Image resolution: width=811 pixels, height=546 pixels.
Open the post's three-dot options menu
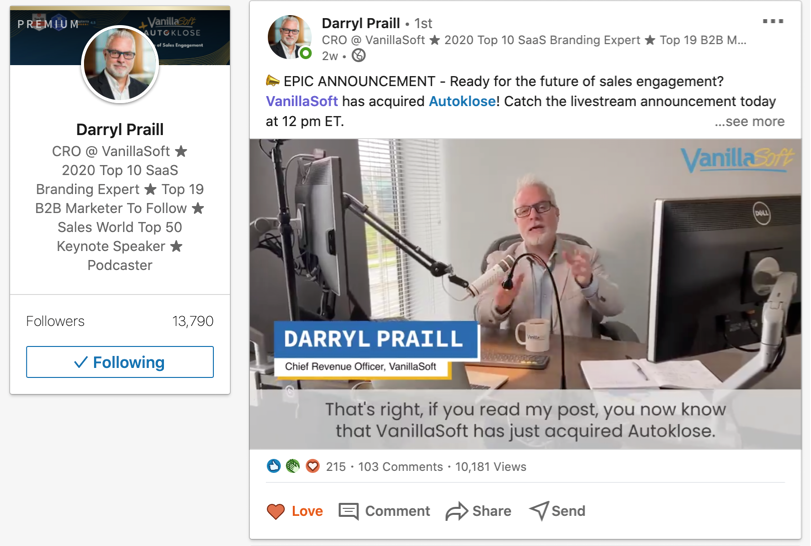(773, 21)
